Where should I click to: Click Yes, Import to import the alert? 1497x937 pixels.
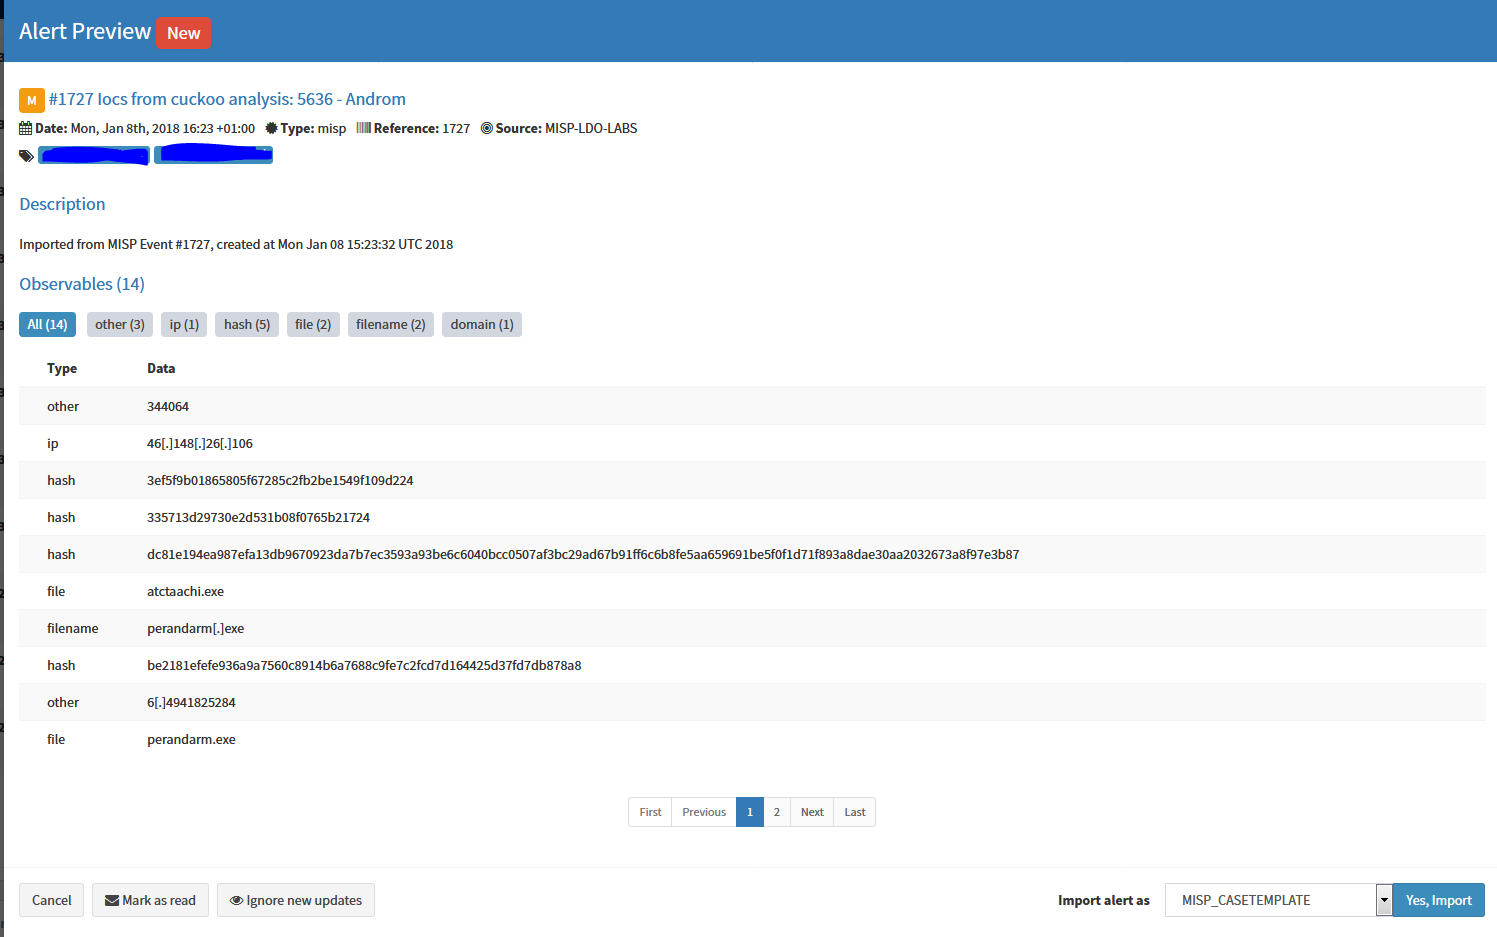coord(1438,900)
